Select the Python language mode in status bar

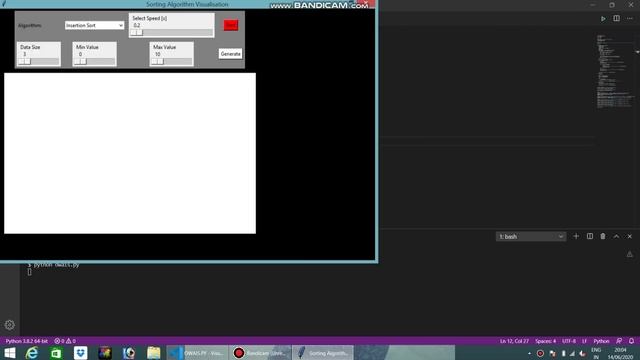601,341
